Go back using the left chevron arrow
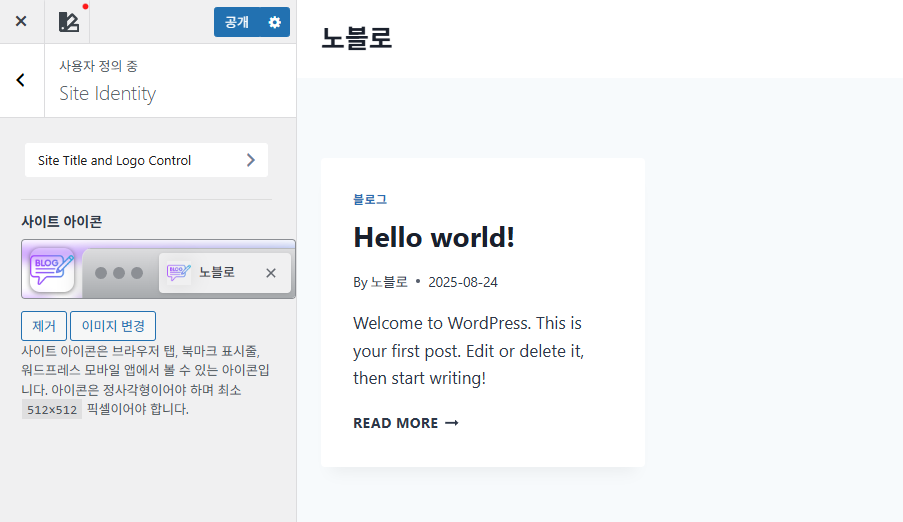Screen dimensions: 903x522 pos(21,81)
